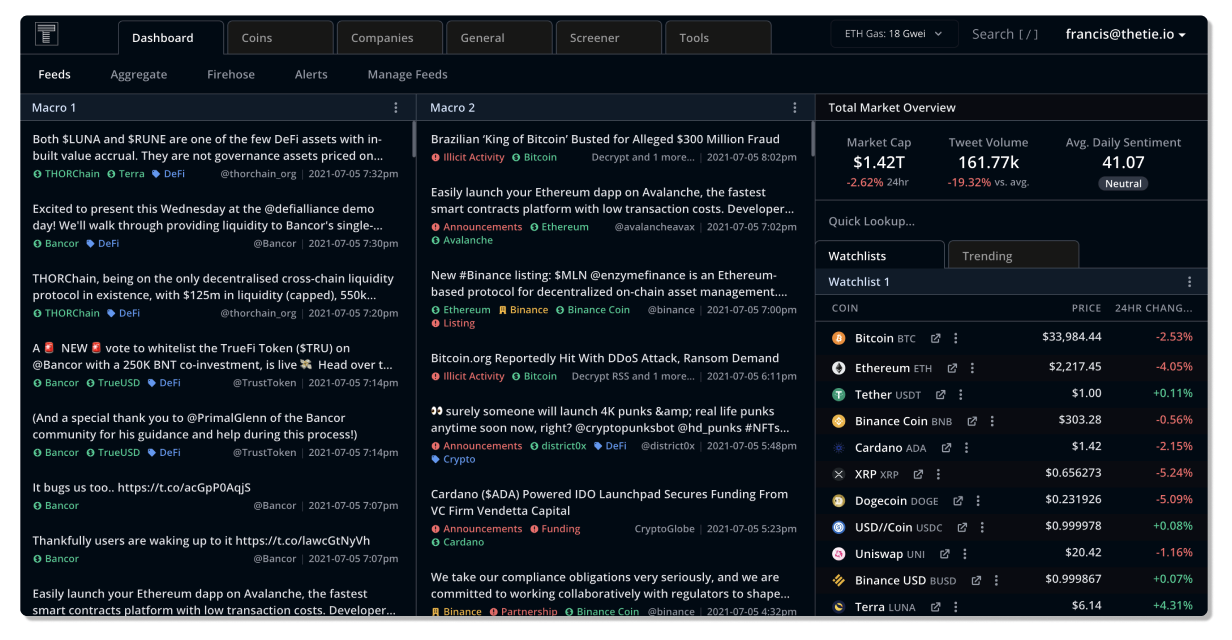The image size is (1232, 640).
Task: Open 'Brazilian King of Bitcoin' article
Action: pyautogui.click(x=605, y=139)
